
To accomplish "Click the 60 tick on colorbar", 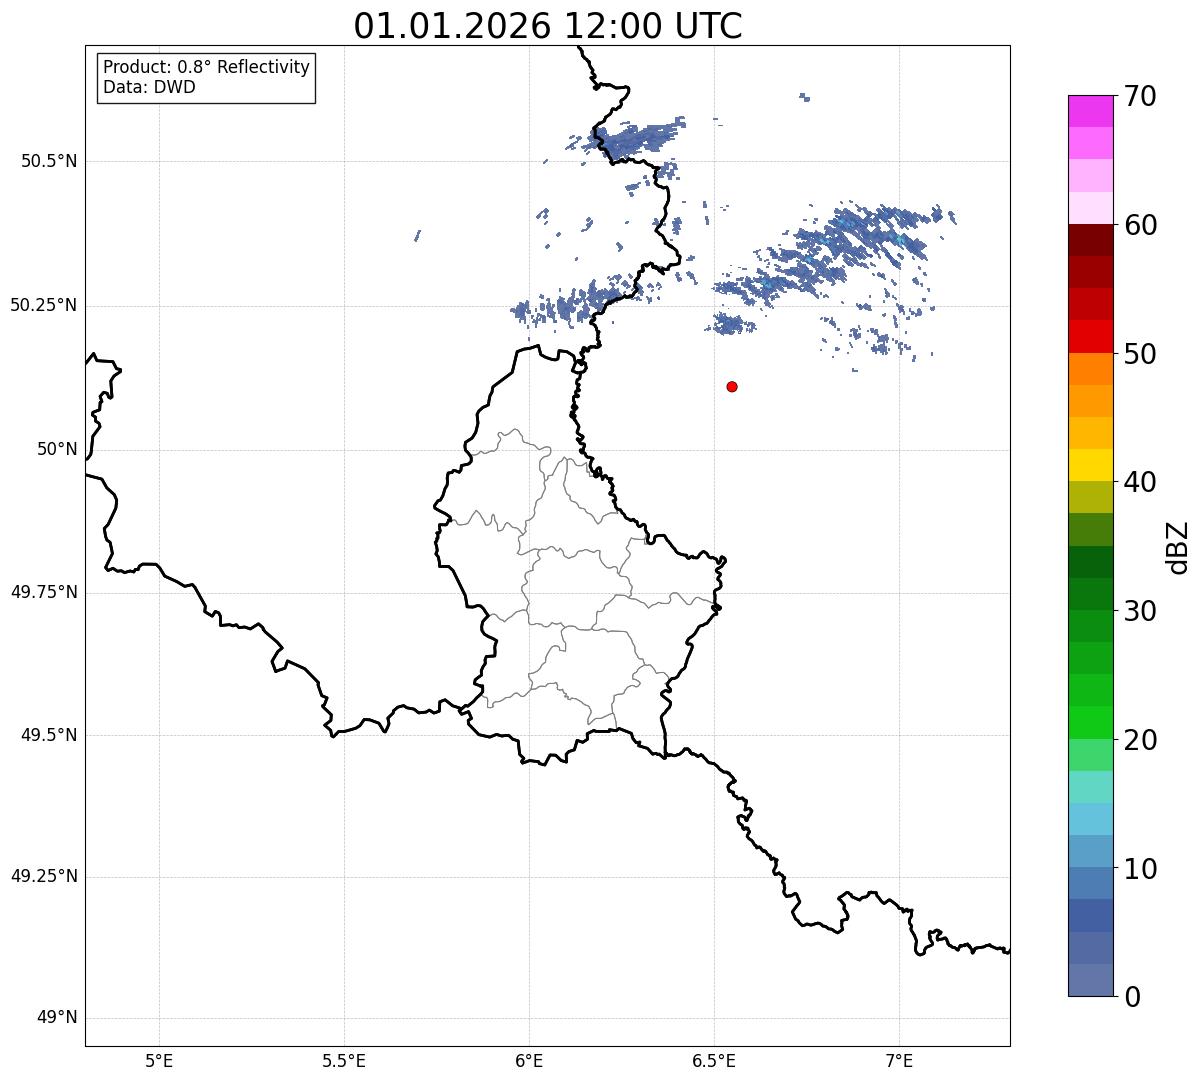I will [x=1142, y=225].
